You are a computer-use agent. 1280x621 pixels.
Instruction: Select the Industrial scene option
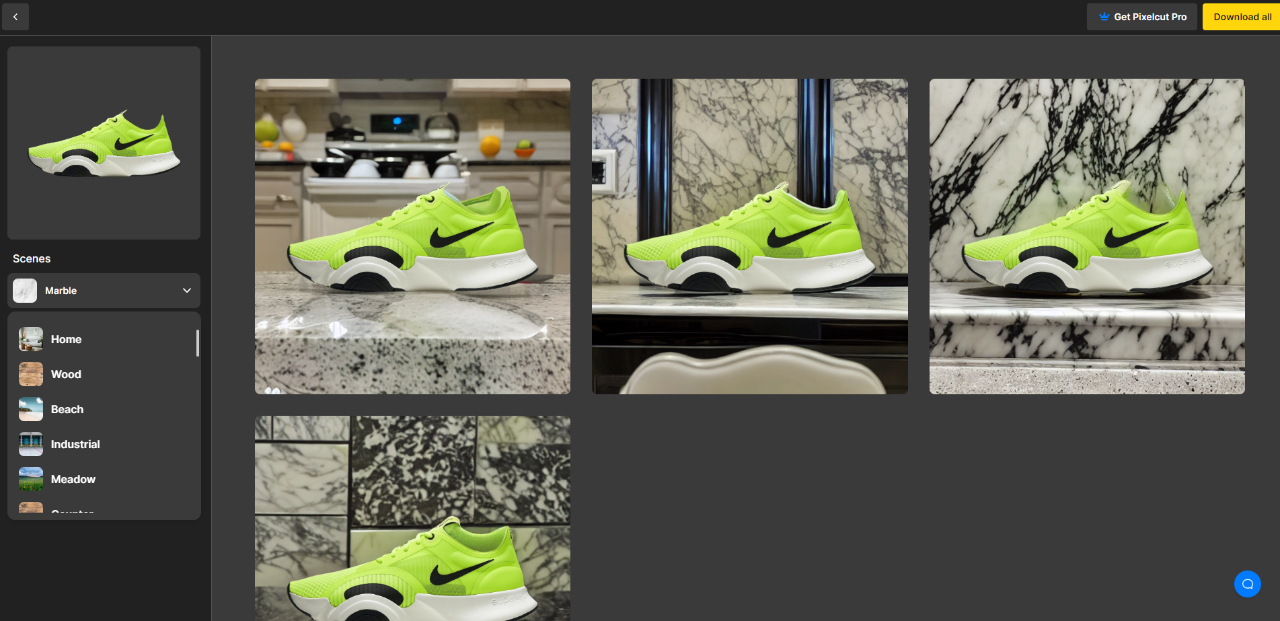(103, 444)
